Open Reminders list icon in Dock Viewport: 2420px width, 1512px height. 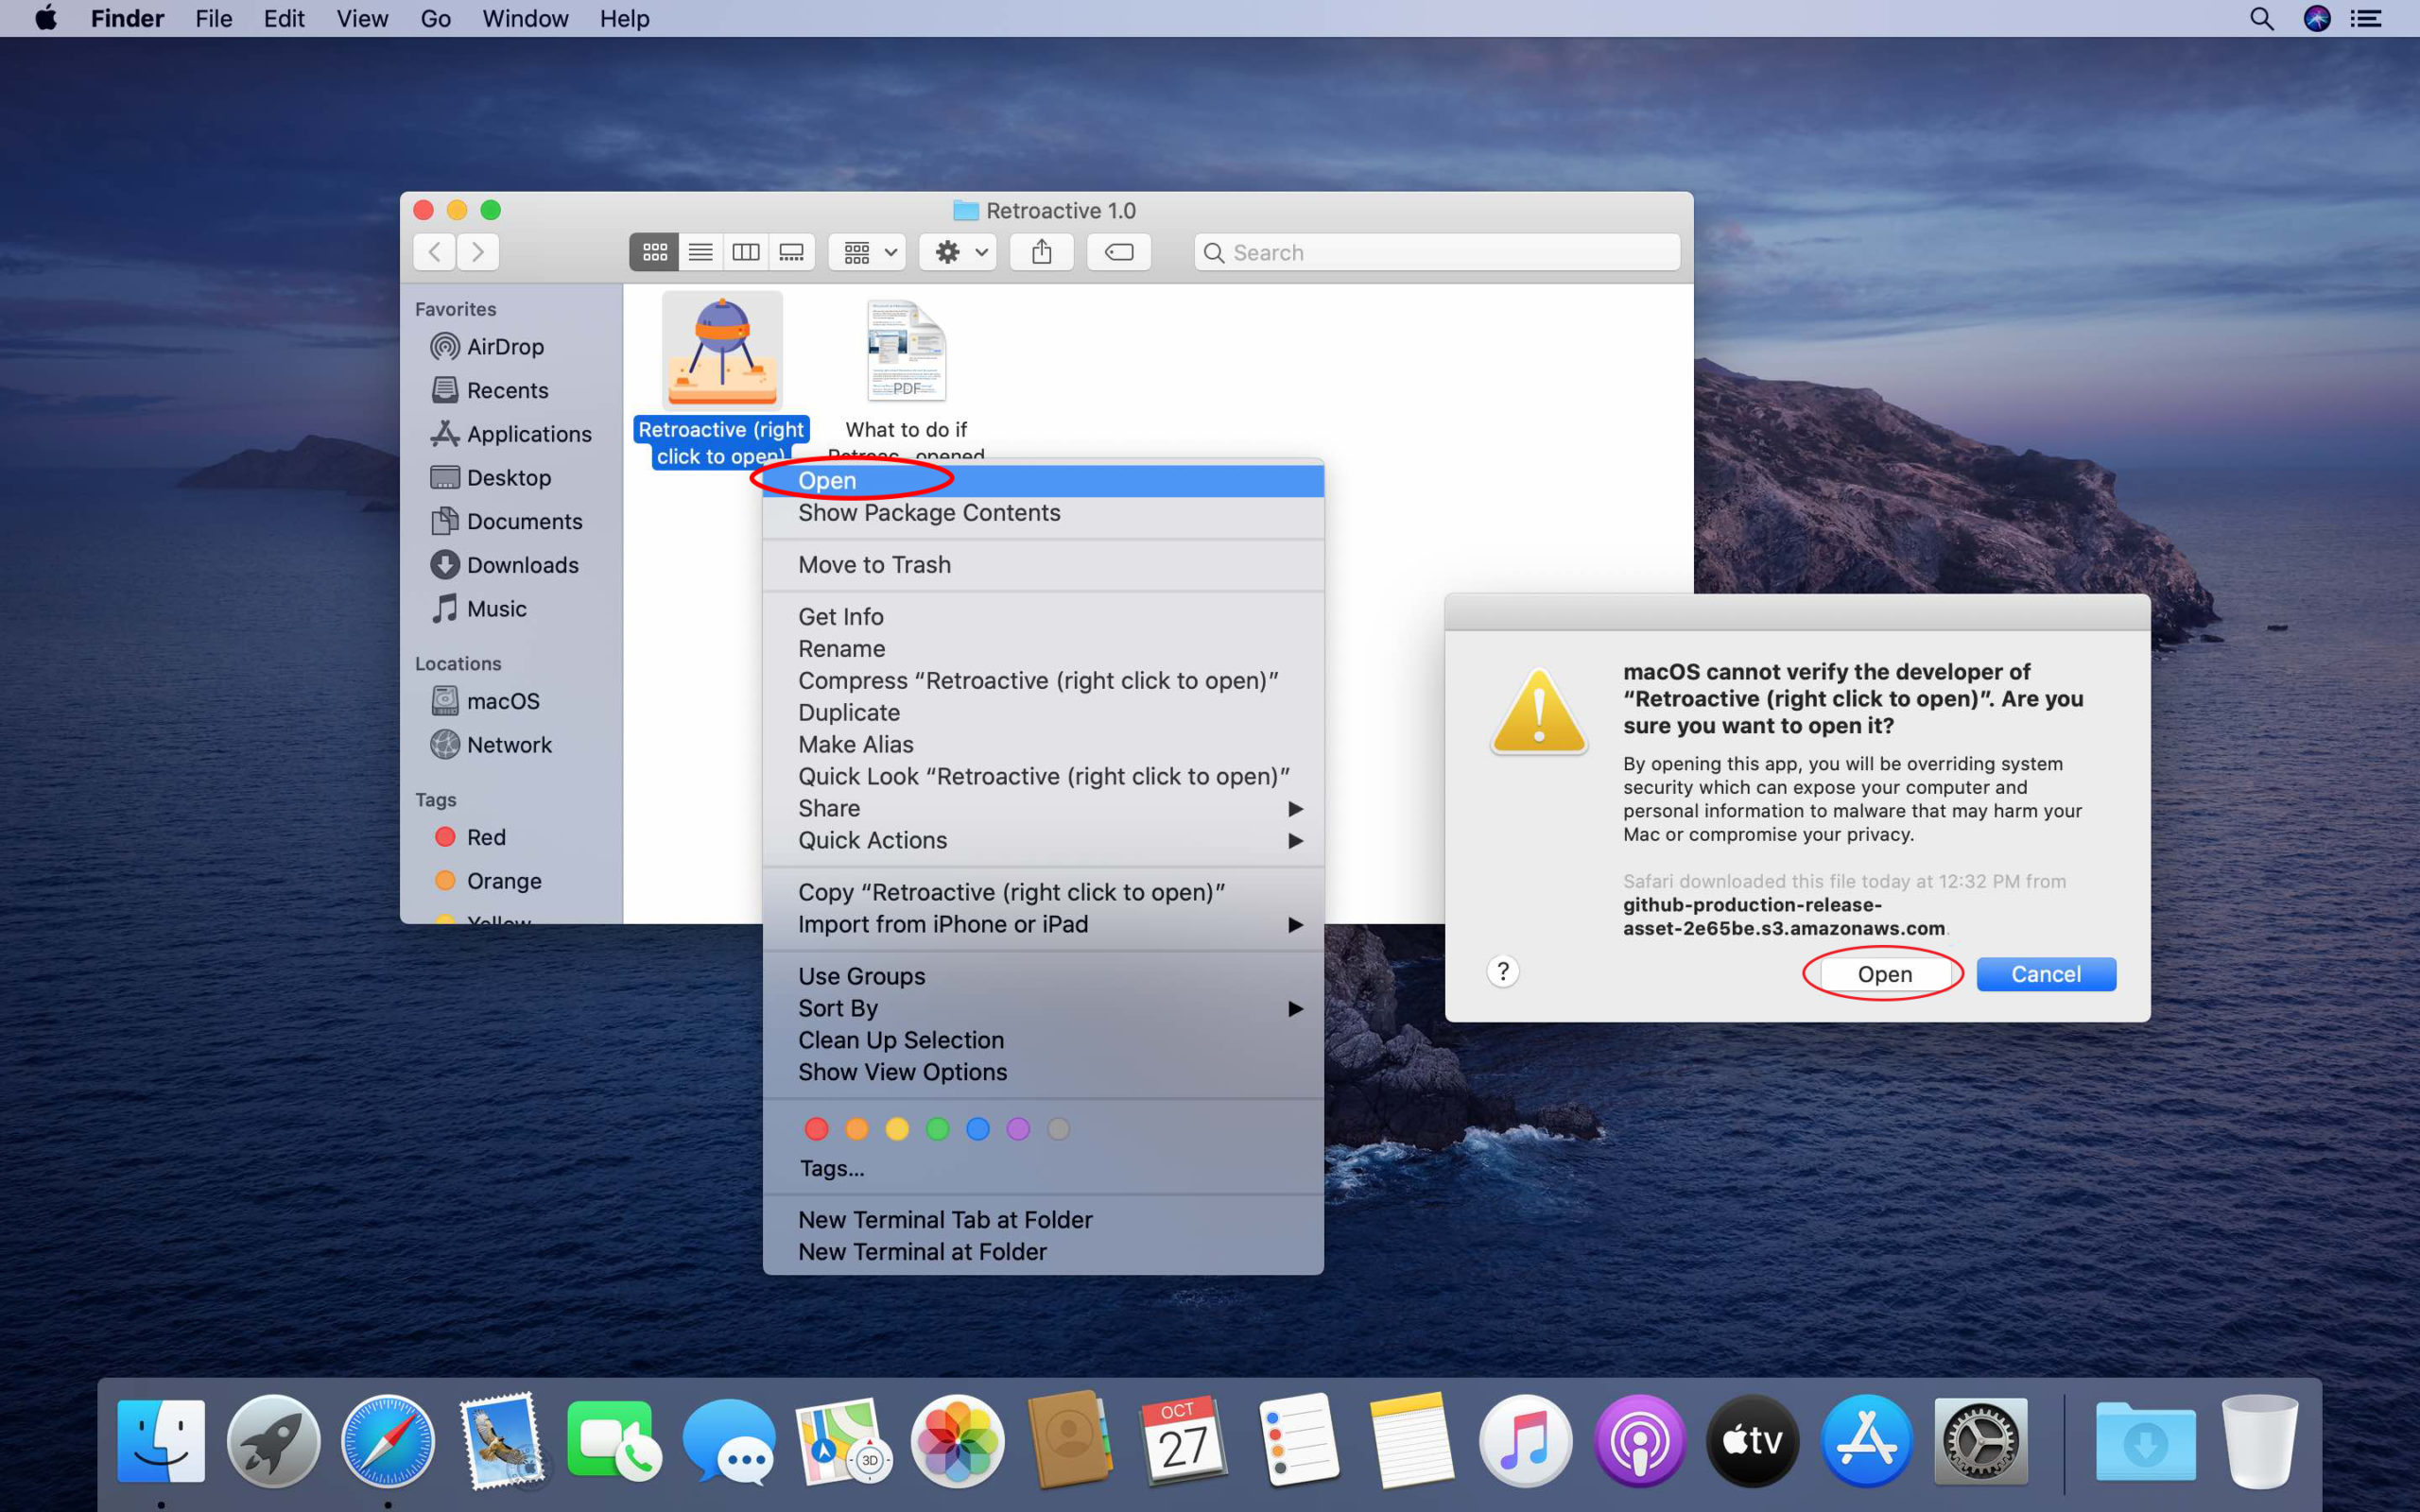click(1298, 1441)
